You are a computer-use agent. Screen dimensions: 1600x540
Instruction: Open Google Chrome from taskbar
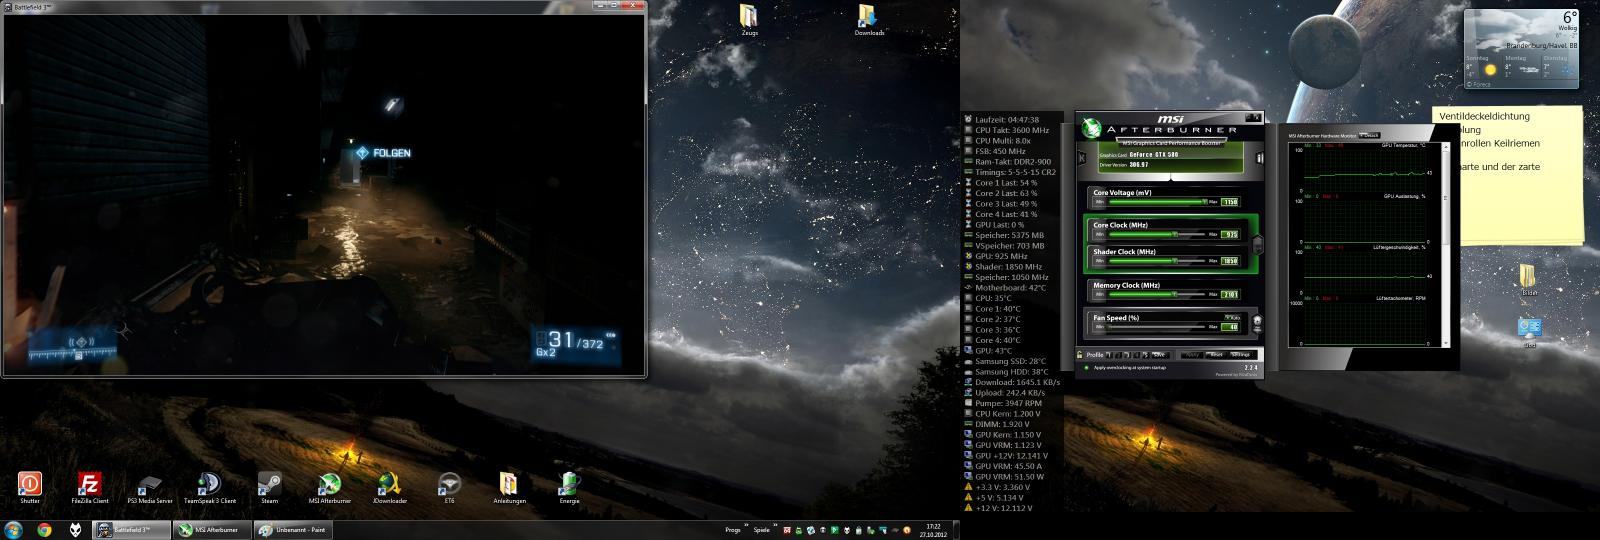44,529
